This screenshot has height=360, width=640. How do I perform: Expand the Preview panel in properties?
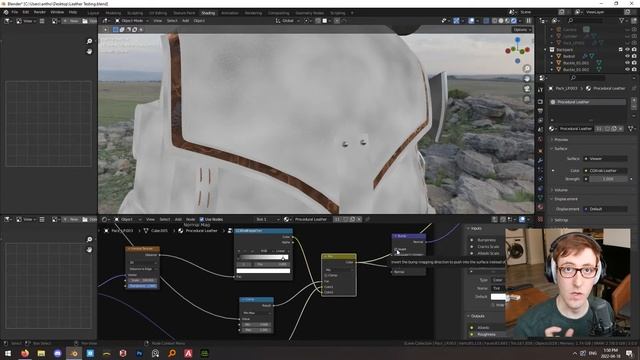pos(561,140)
